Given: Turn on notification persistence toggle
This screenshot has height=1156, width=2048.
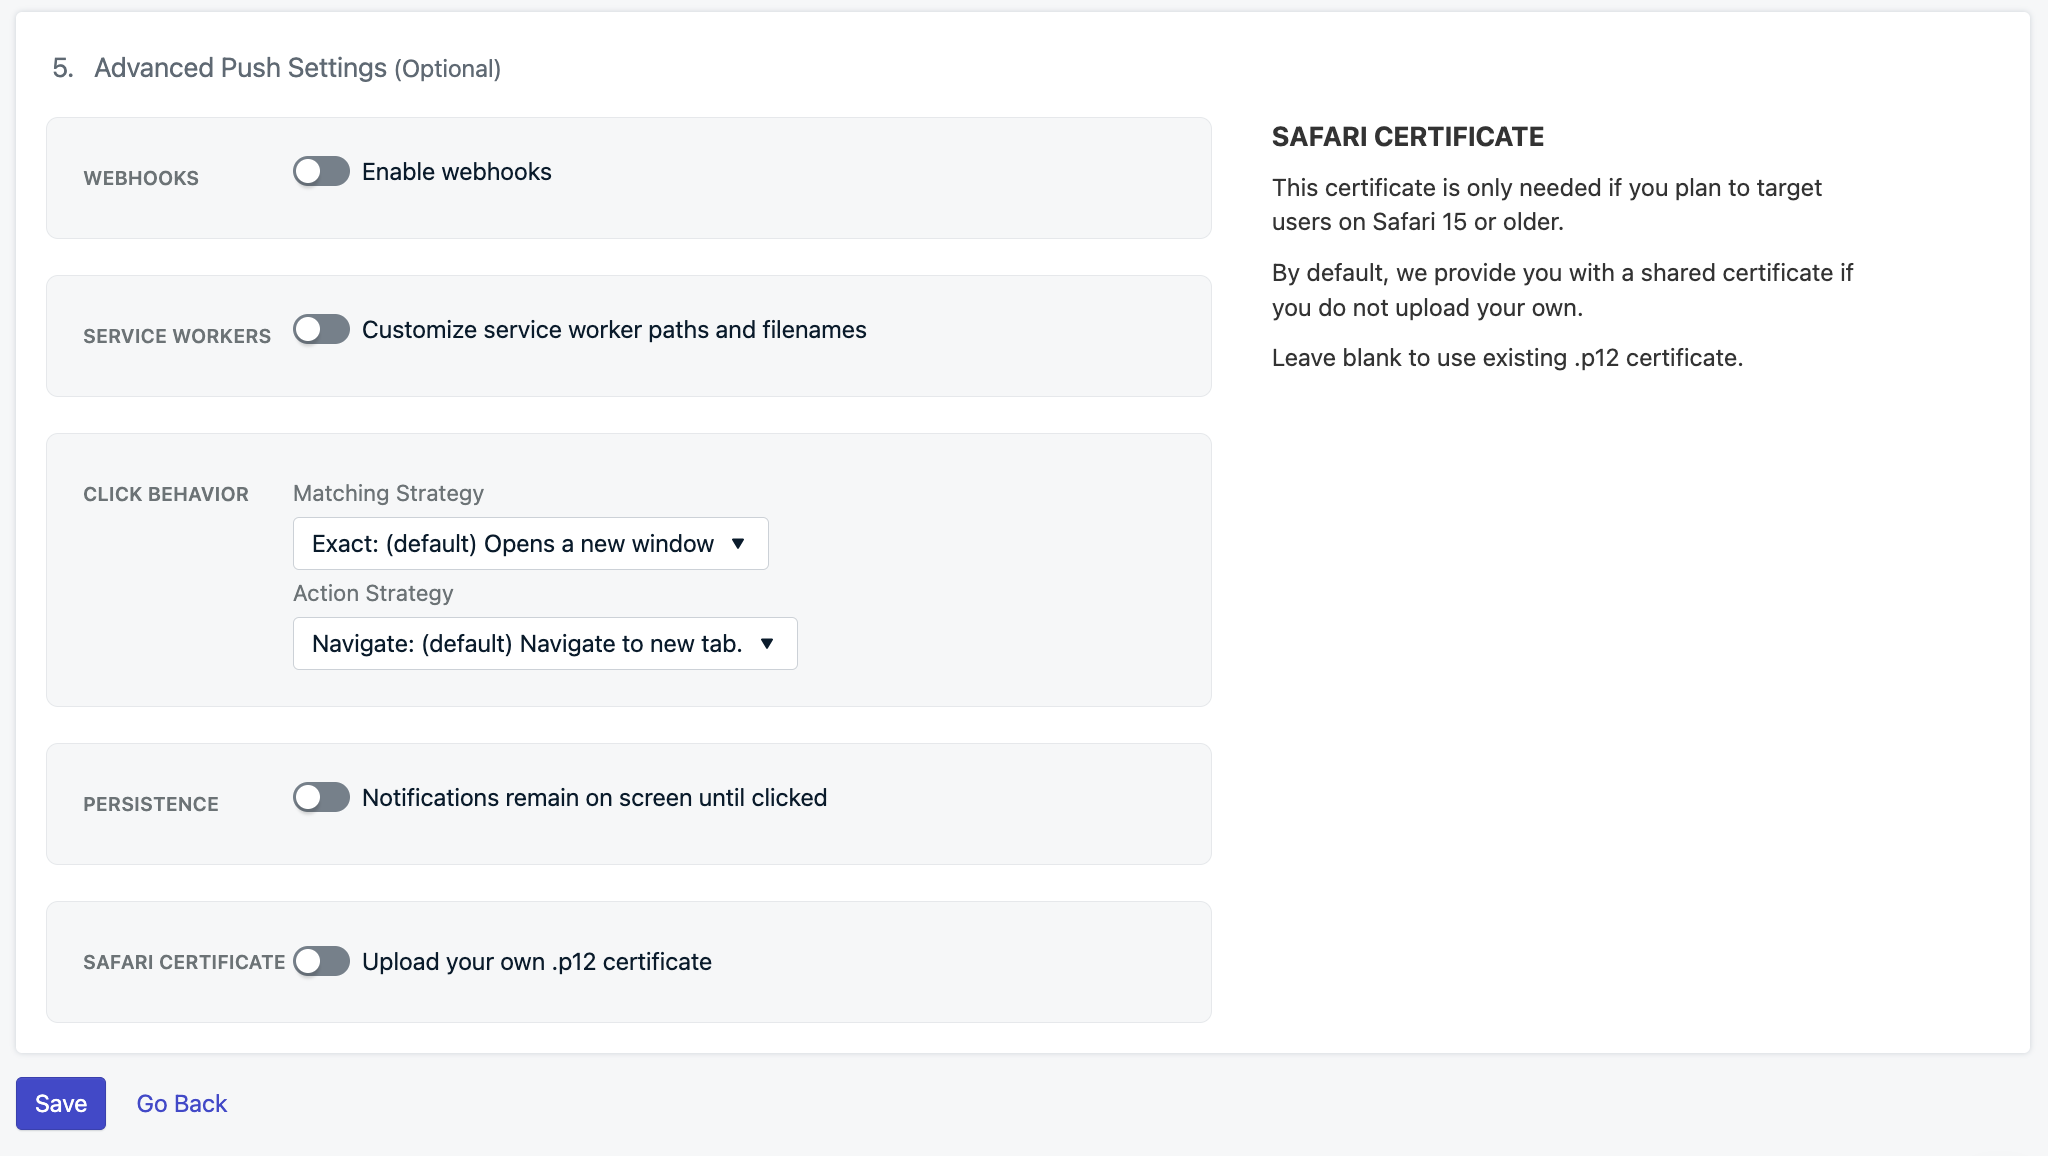Looking at the screenshot, I should (321, 797).
